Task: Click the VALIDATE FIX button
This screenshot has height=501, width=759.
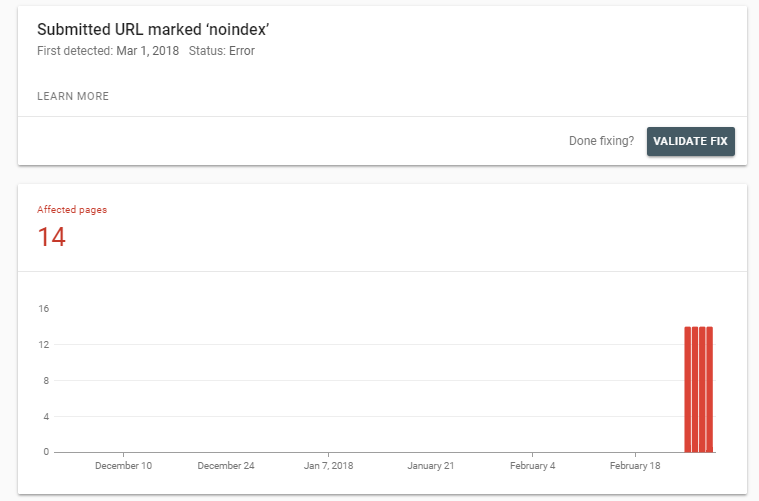Action: [x=690, y=141]
